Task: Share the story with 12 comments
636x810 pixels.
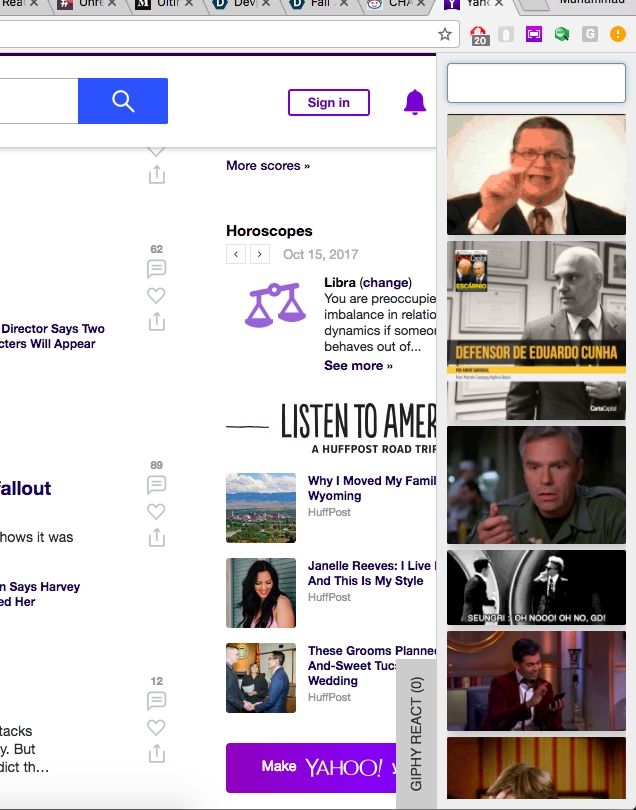Action: pos(157,753)
